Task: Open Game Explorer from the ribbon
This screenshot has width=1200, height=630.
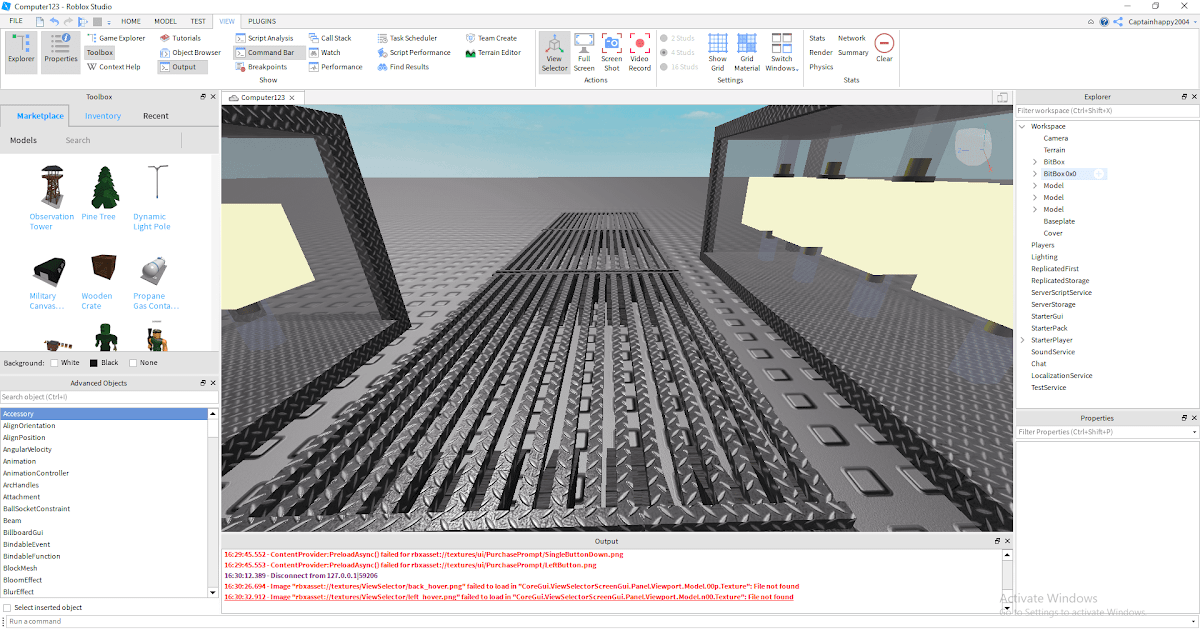Action: pos(116,38)
